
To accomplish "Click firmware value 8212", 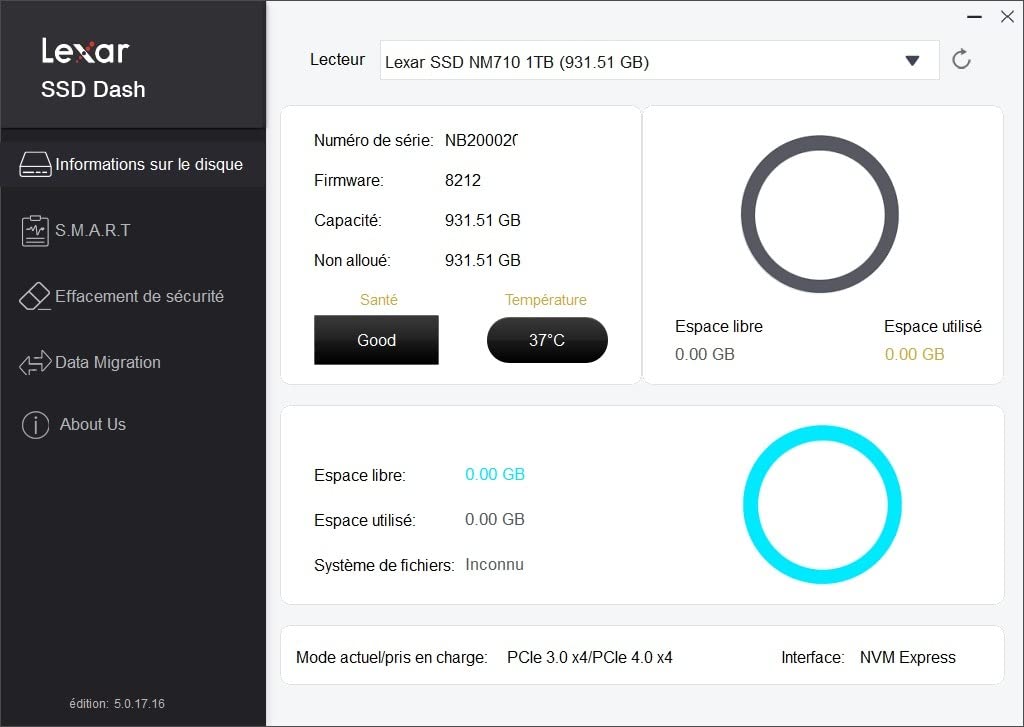I will (462, 180).
